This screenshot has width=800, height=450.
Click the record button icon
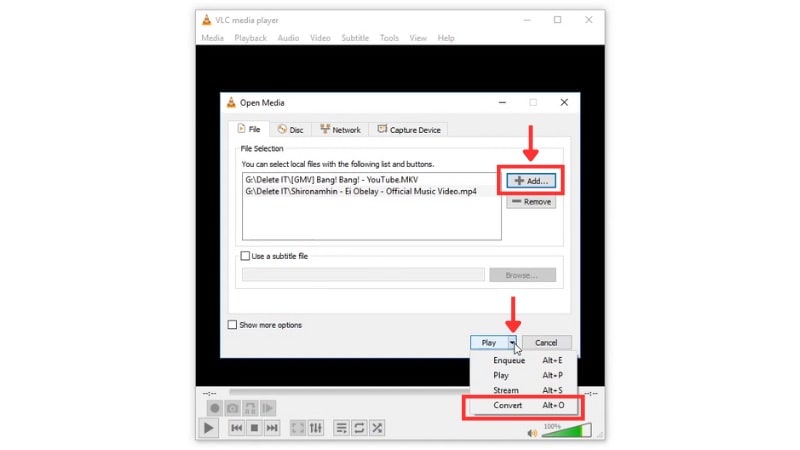(215, 408)
